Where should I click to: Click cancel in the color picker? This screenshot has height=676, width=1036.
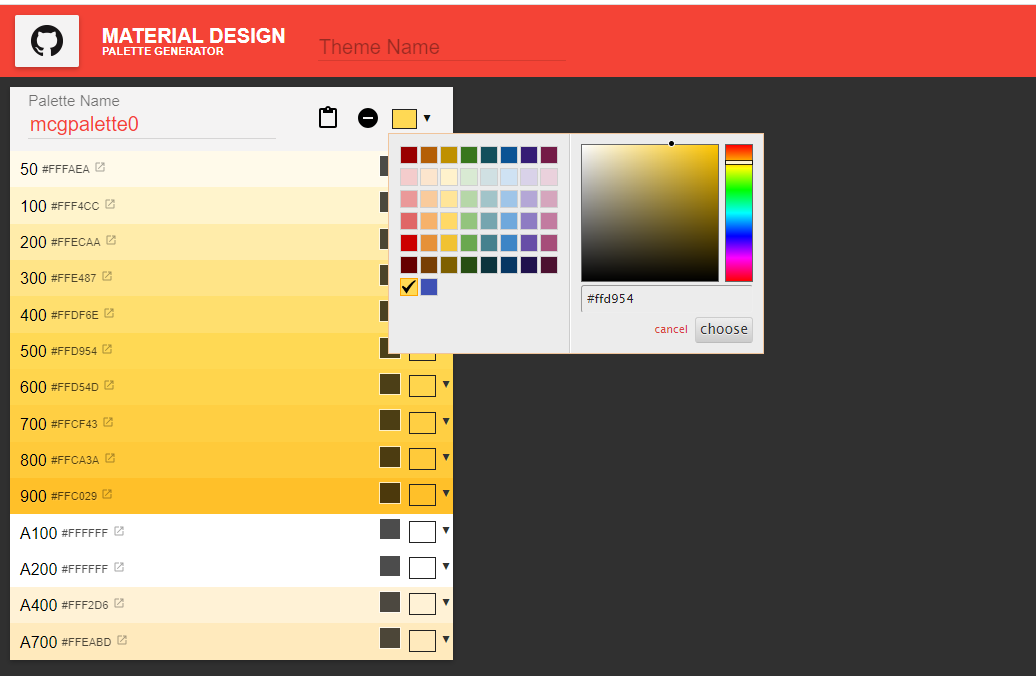pos(671,329)
